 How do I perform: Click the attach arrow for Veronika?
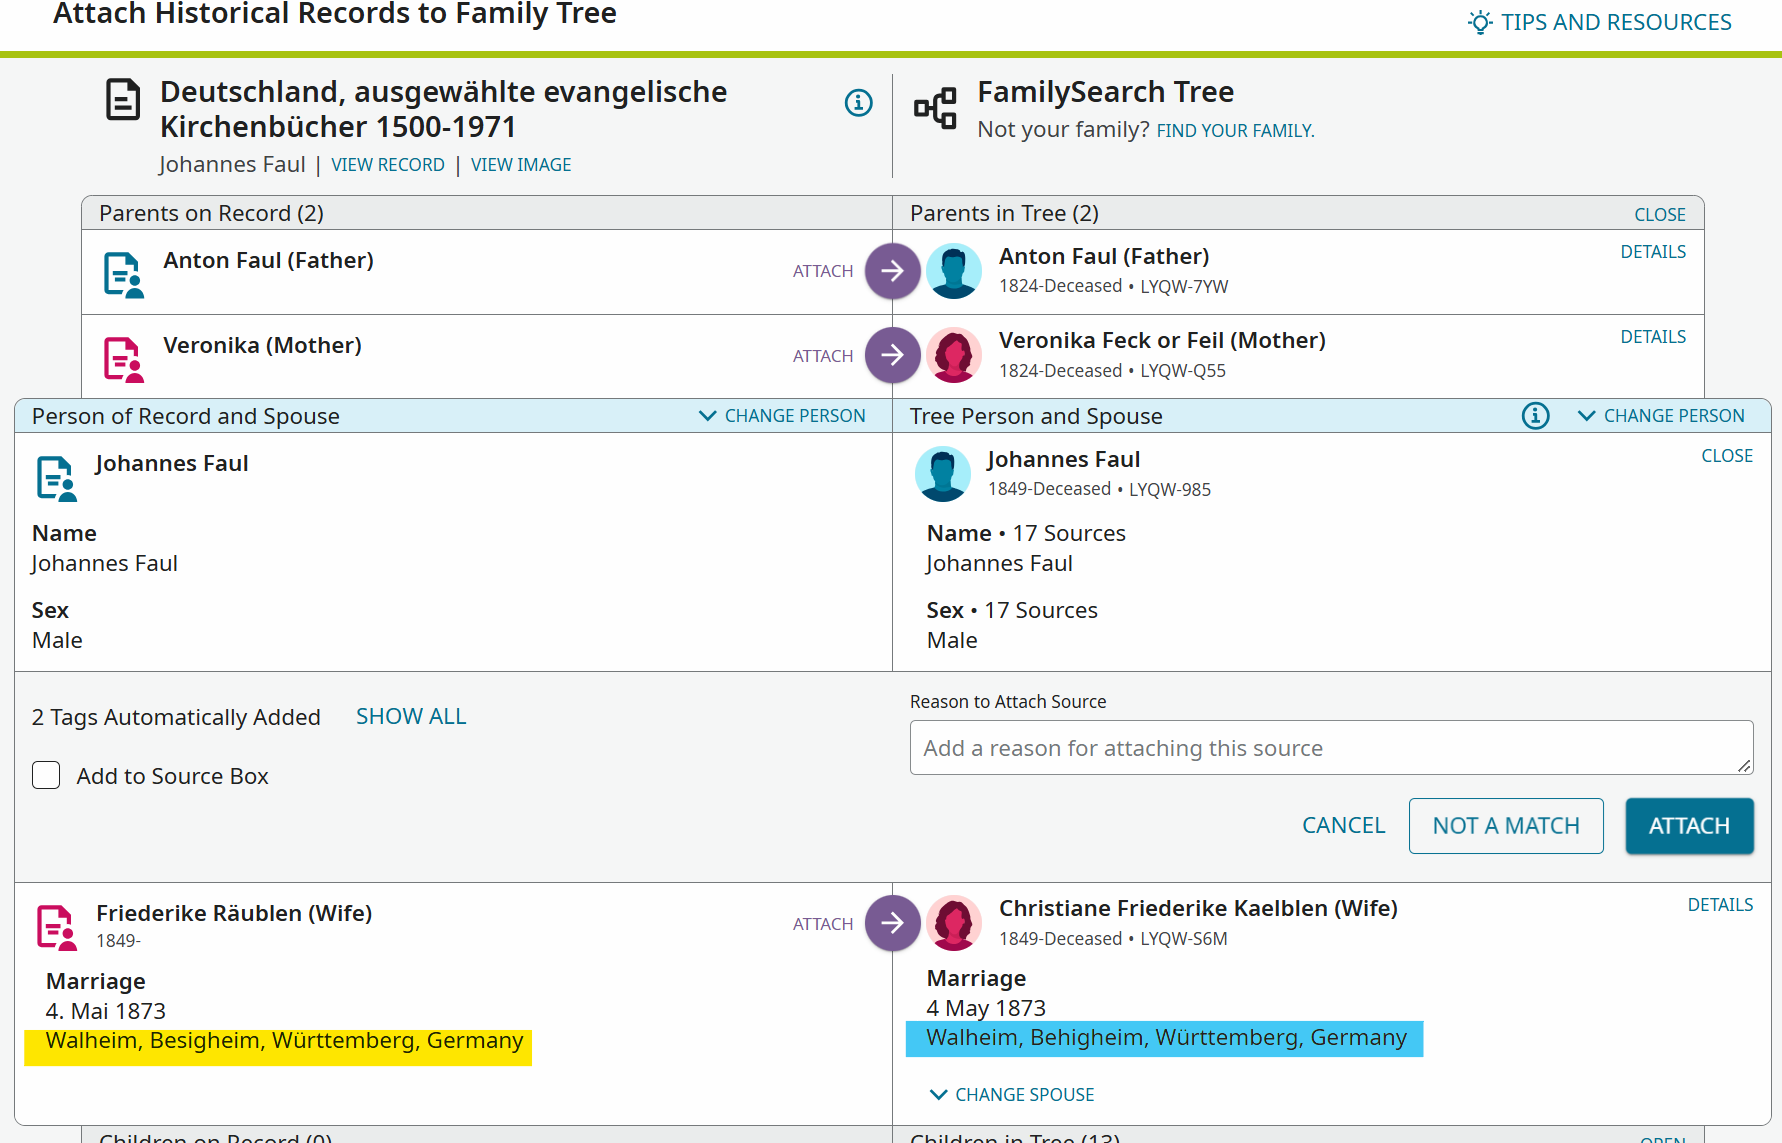[892, 355]
